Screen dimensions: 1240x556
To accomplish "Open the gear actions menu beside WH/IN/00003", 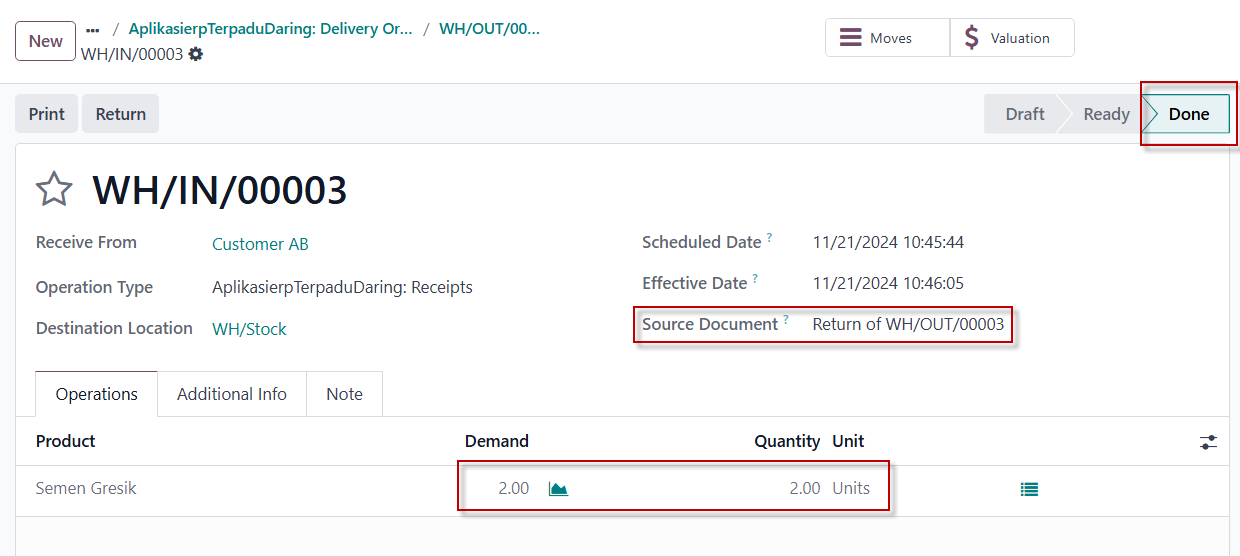I will pos(196,54).
